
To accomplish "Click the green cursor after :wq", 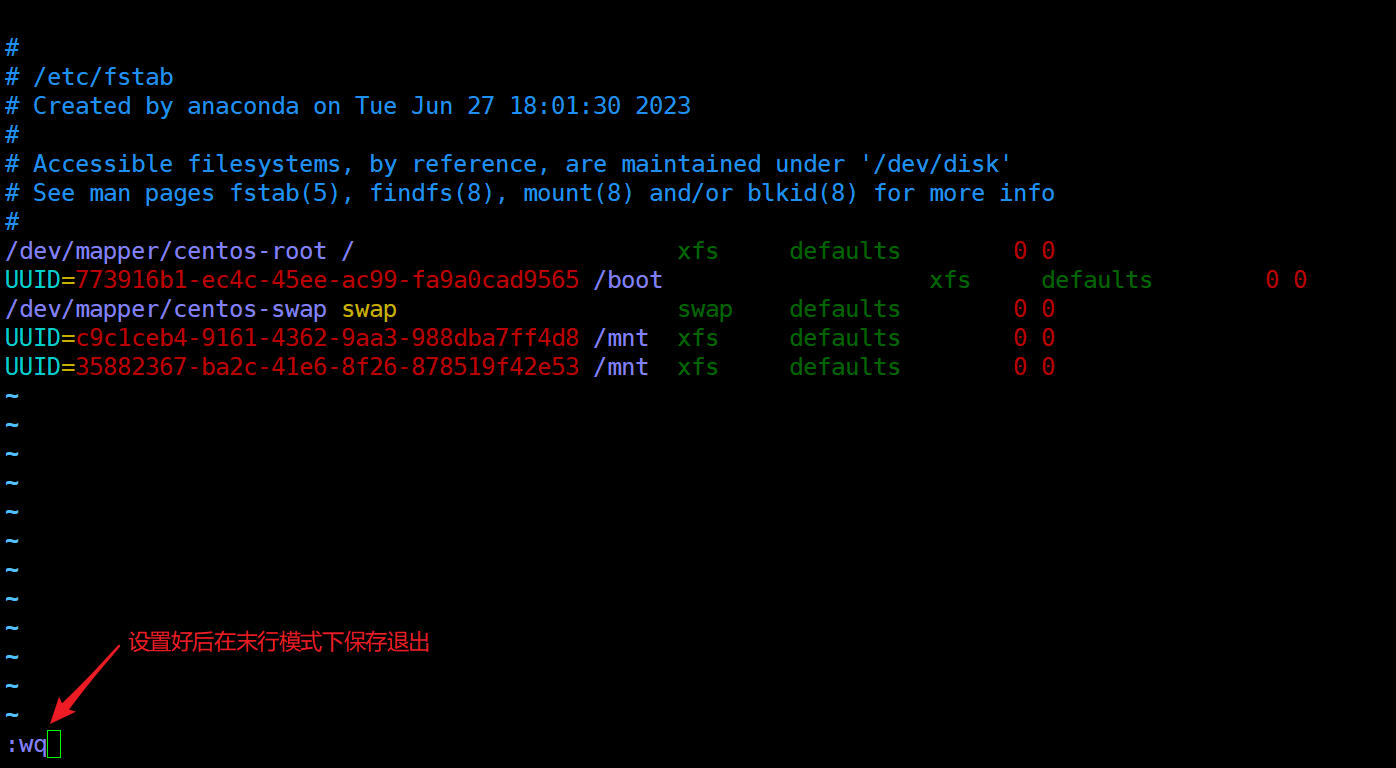I will pos(54,744).
